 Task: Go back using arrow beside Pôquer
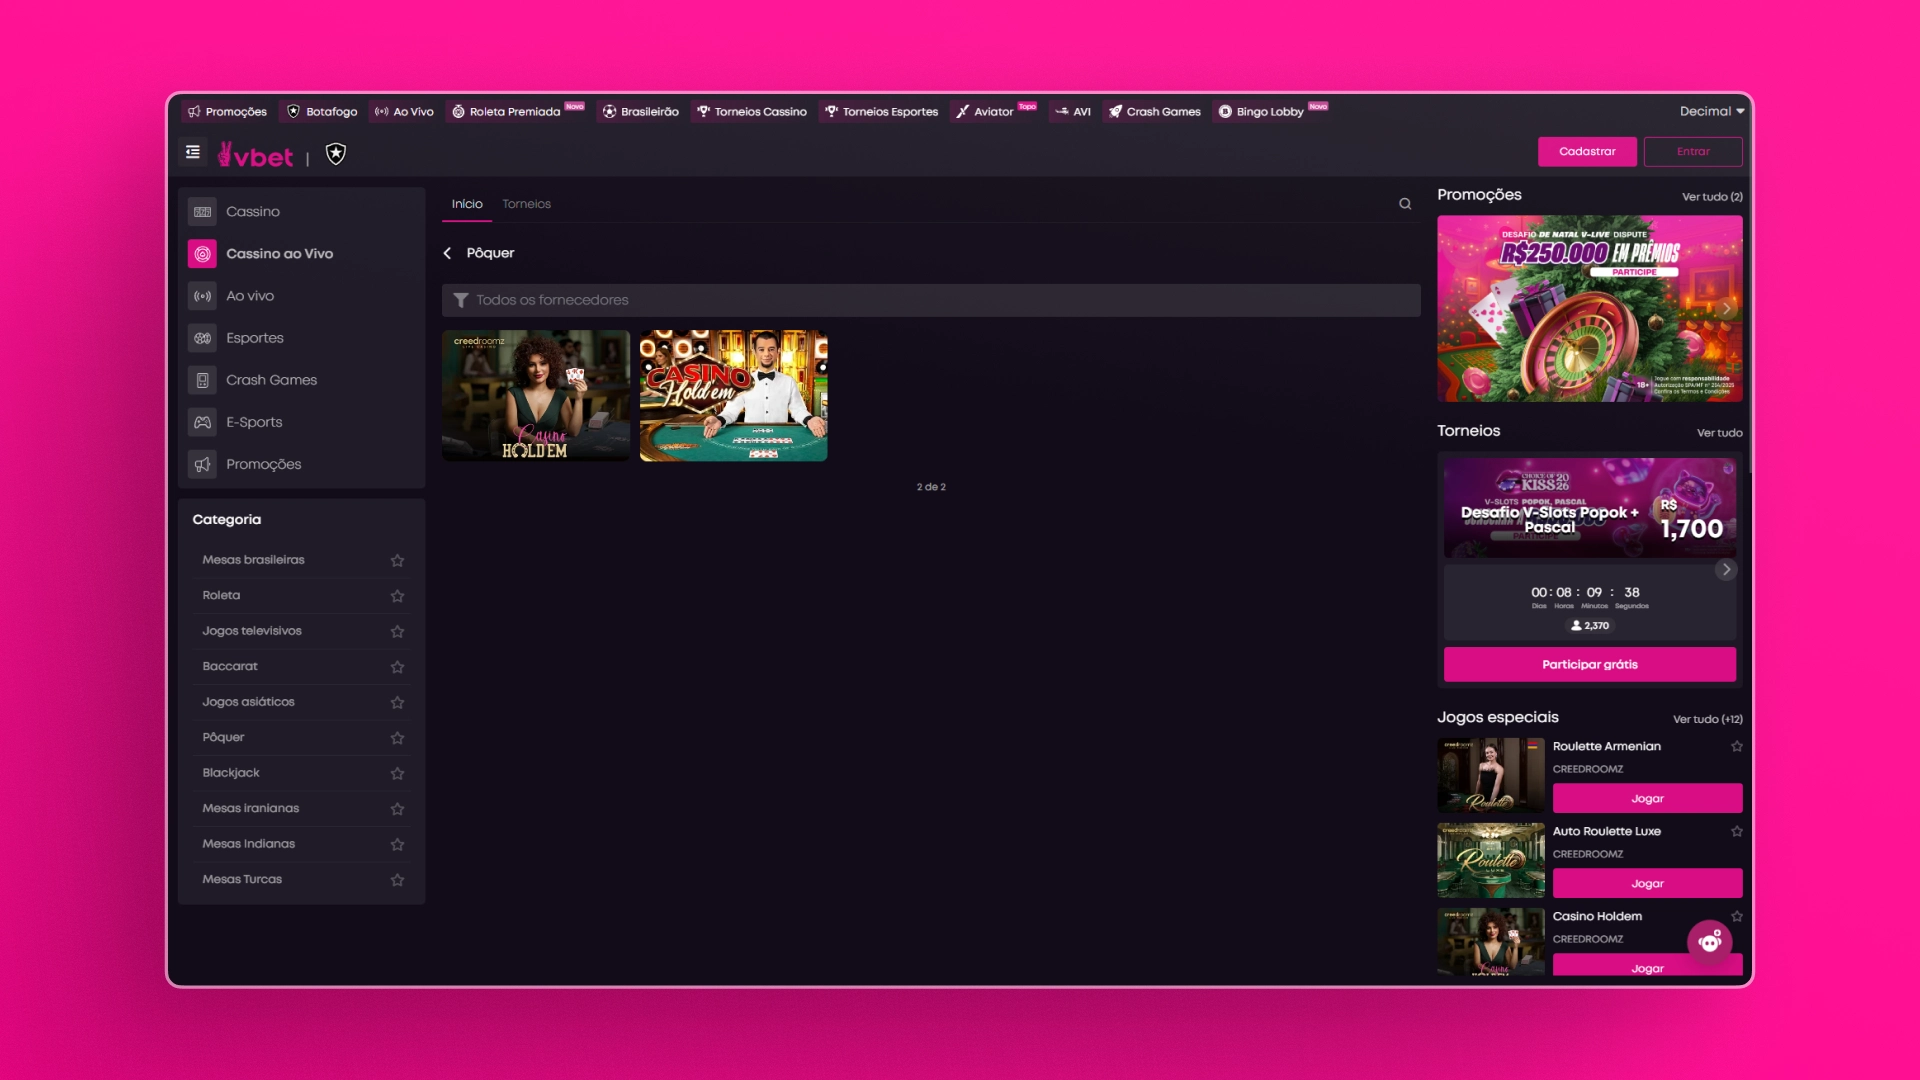pyautogui.click(x=447, y=254)
